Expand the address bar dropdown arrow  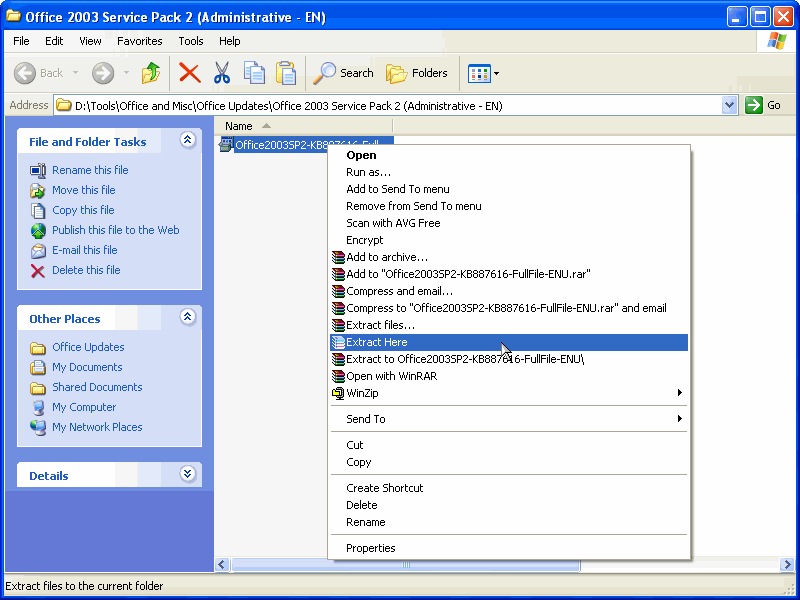pos(729,105)
